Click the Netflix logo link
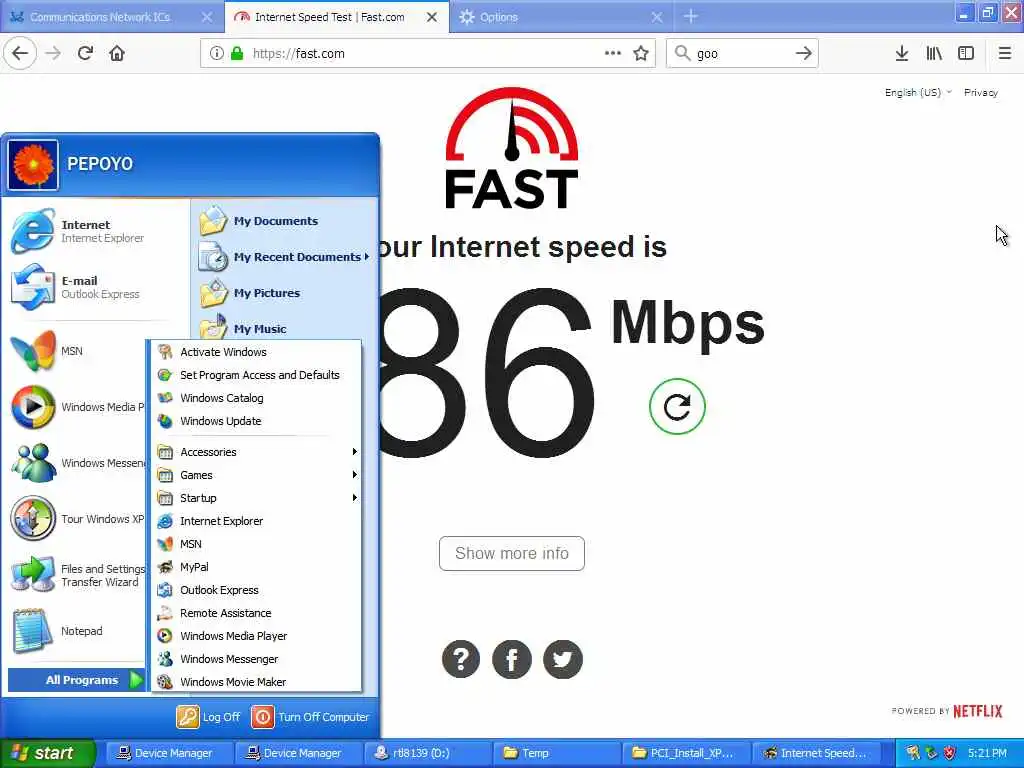This screenshot has height=768, width=1024. [x=977, y=711]
